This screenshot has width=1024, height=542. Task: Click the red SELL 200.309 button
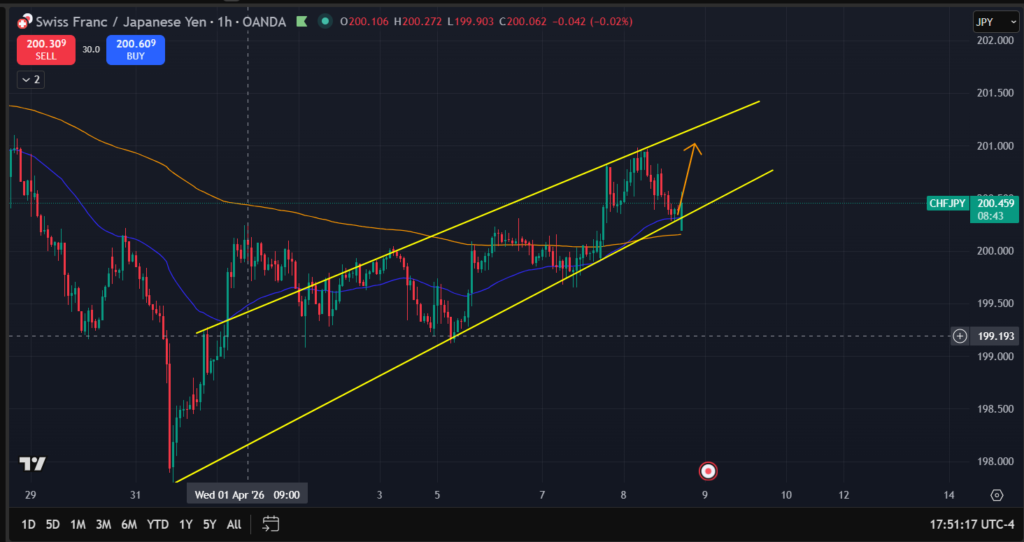[46, 50]
